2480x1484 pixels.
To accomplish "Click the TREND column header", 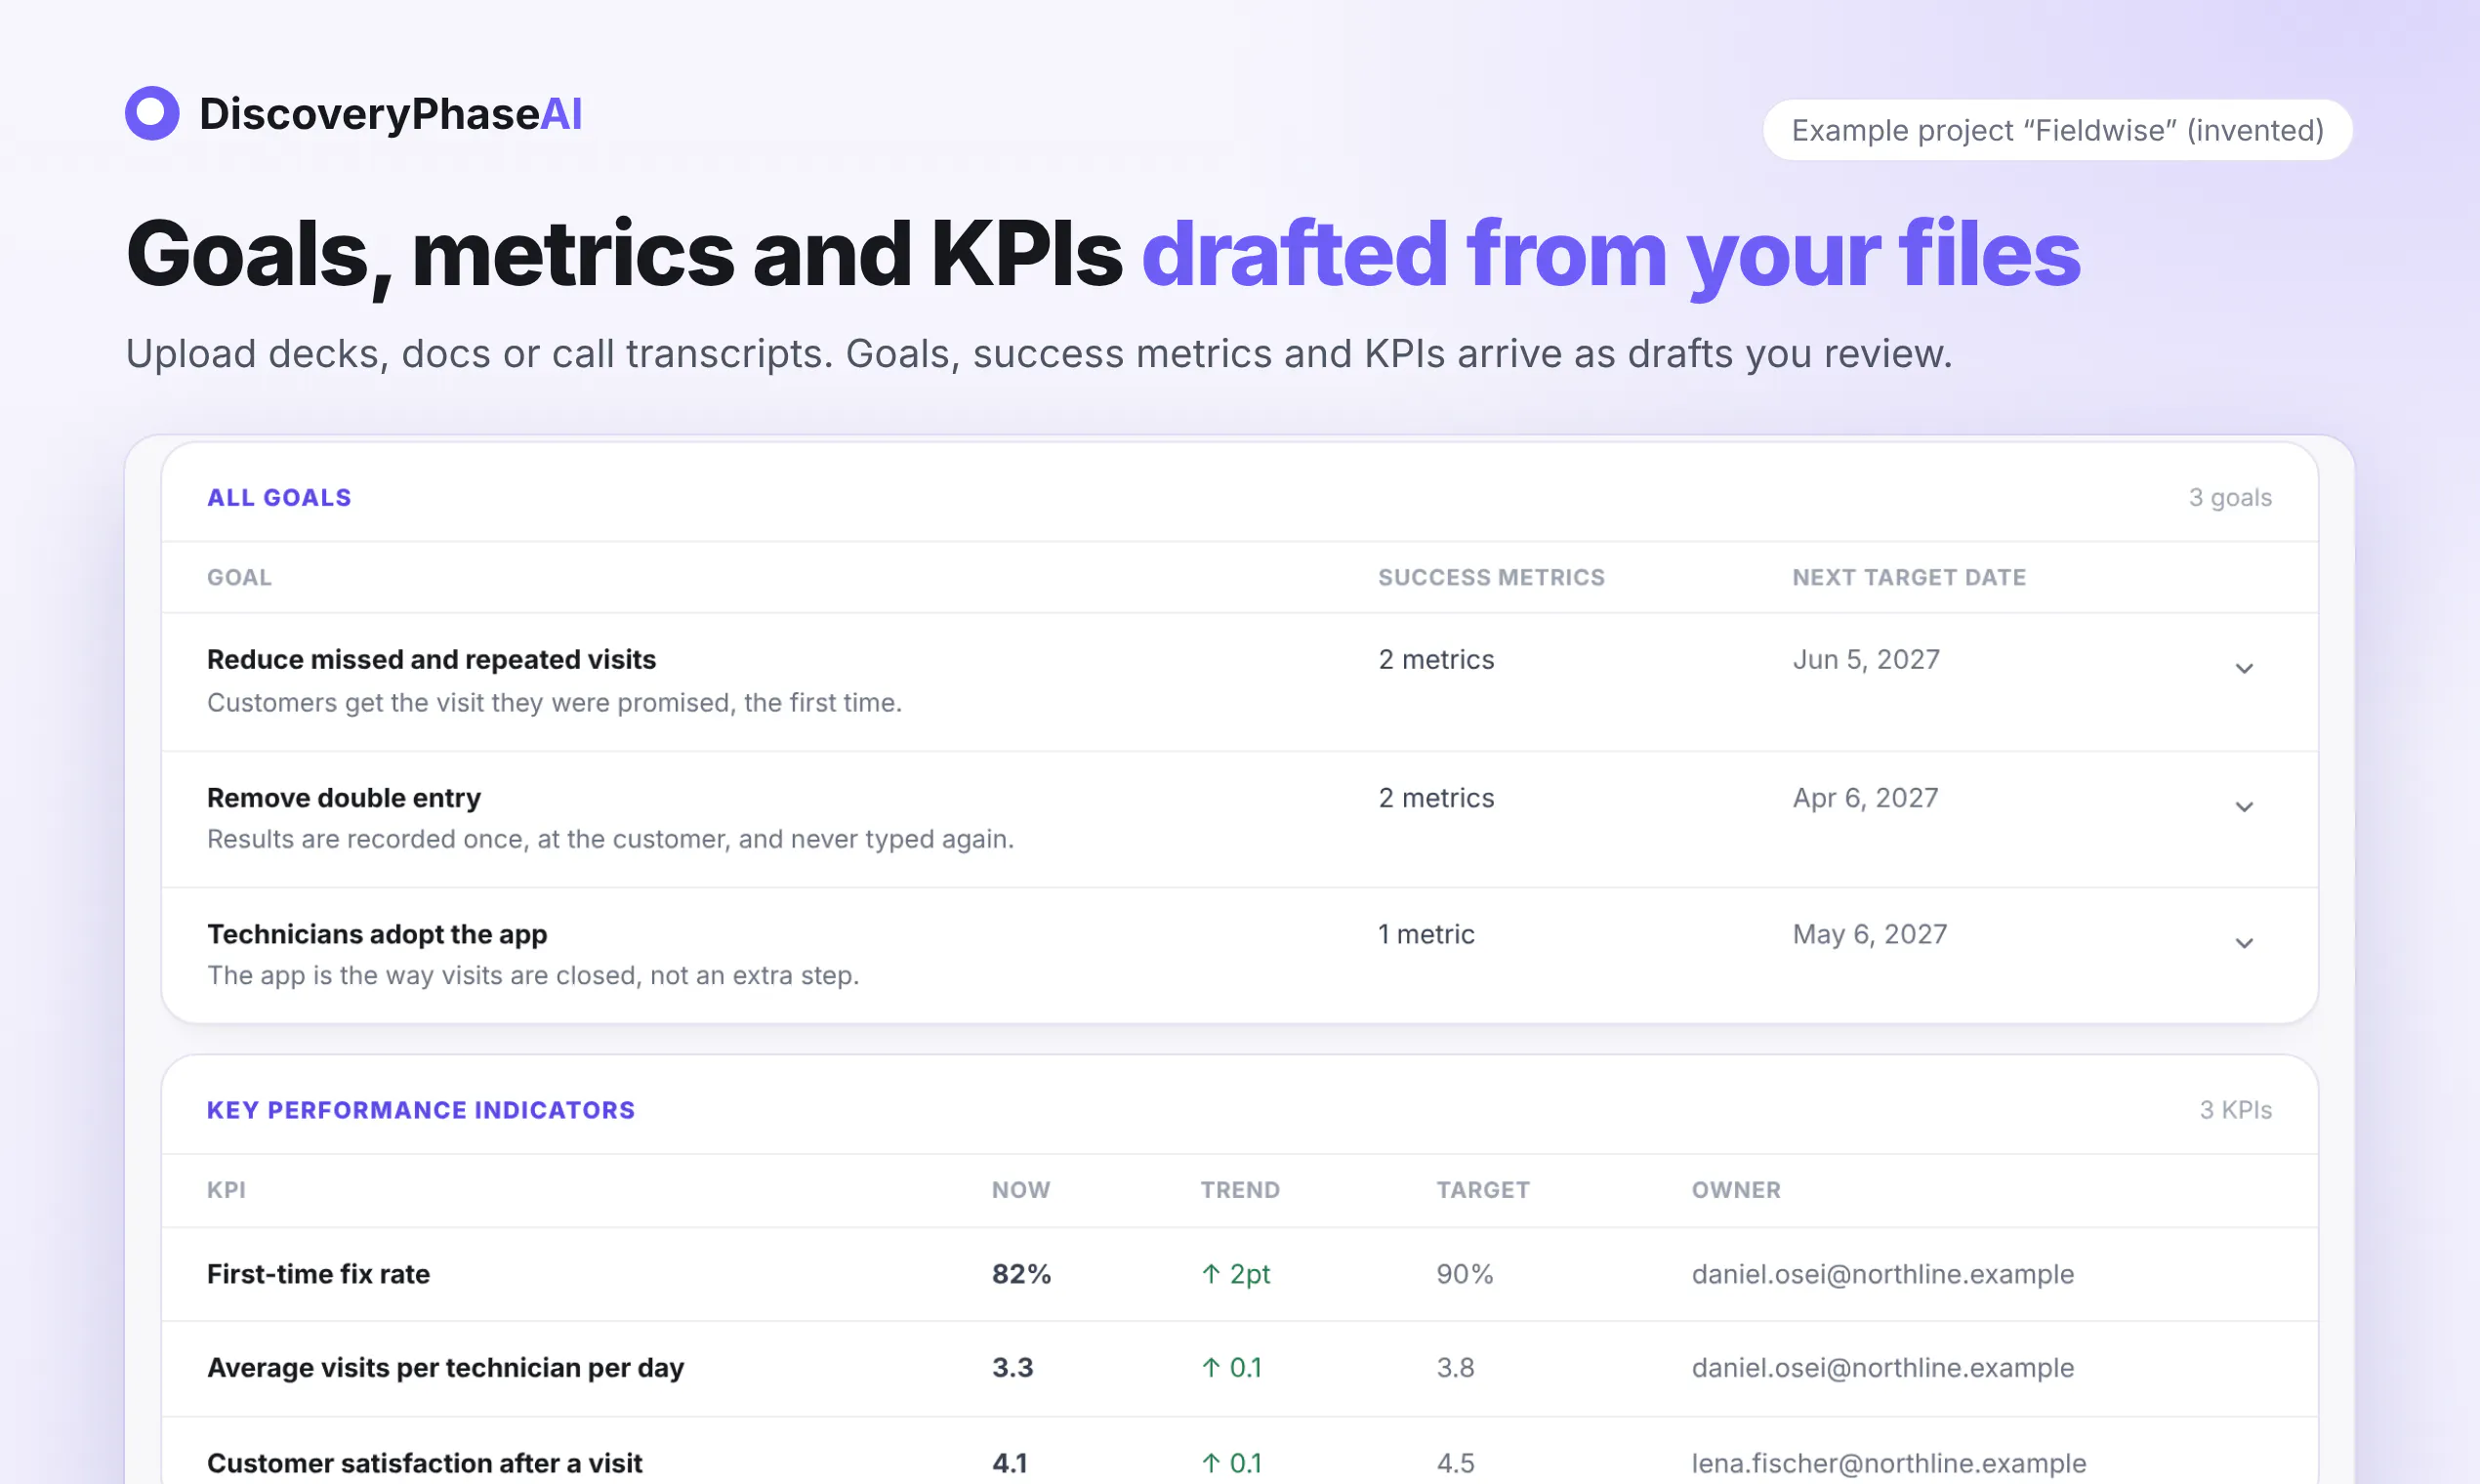I will [x=1240, y=1190].
